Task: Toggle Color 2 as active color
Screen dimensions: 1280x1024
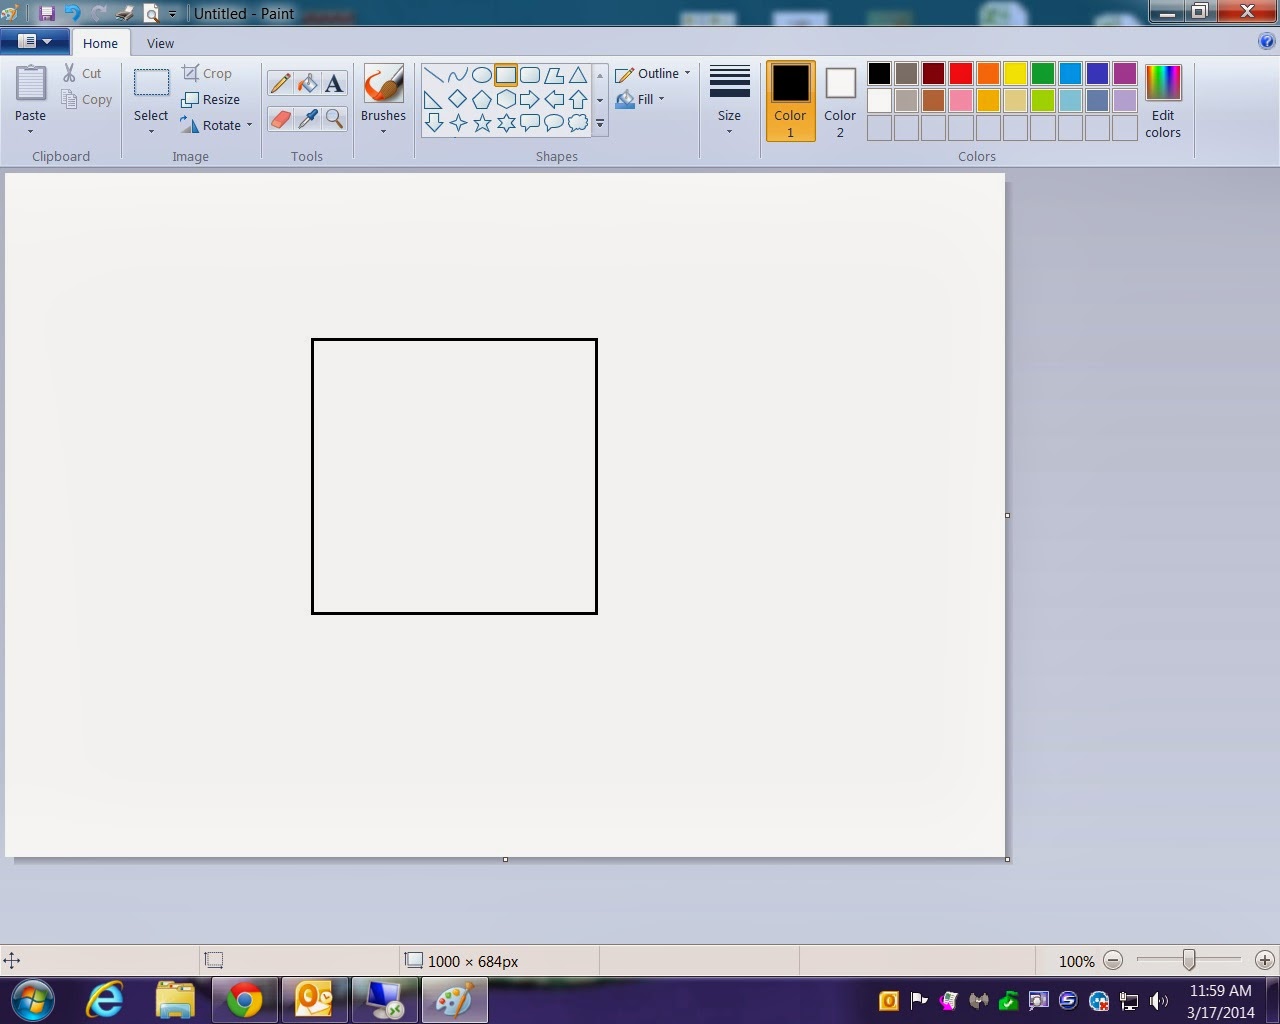Action: point(839,100)
